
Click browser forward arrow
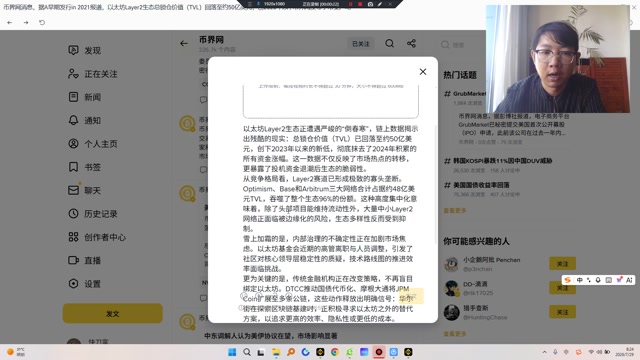coord(26,23)
